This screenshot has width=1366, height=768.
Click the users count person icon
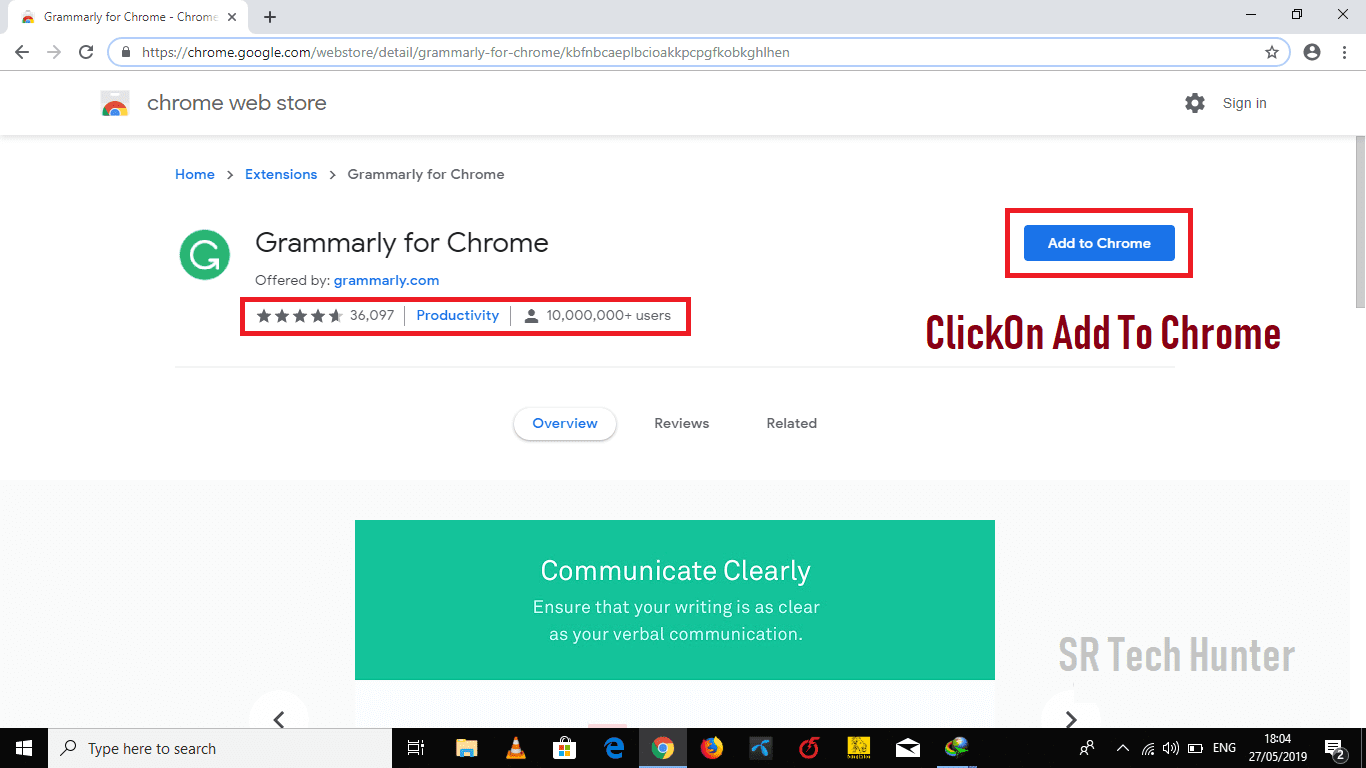(529, 315)
